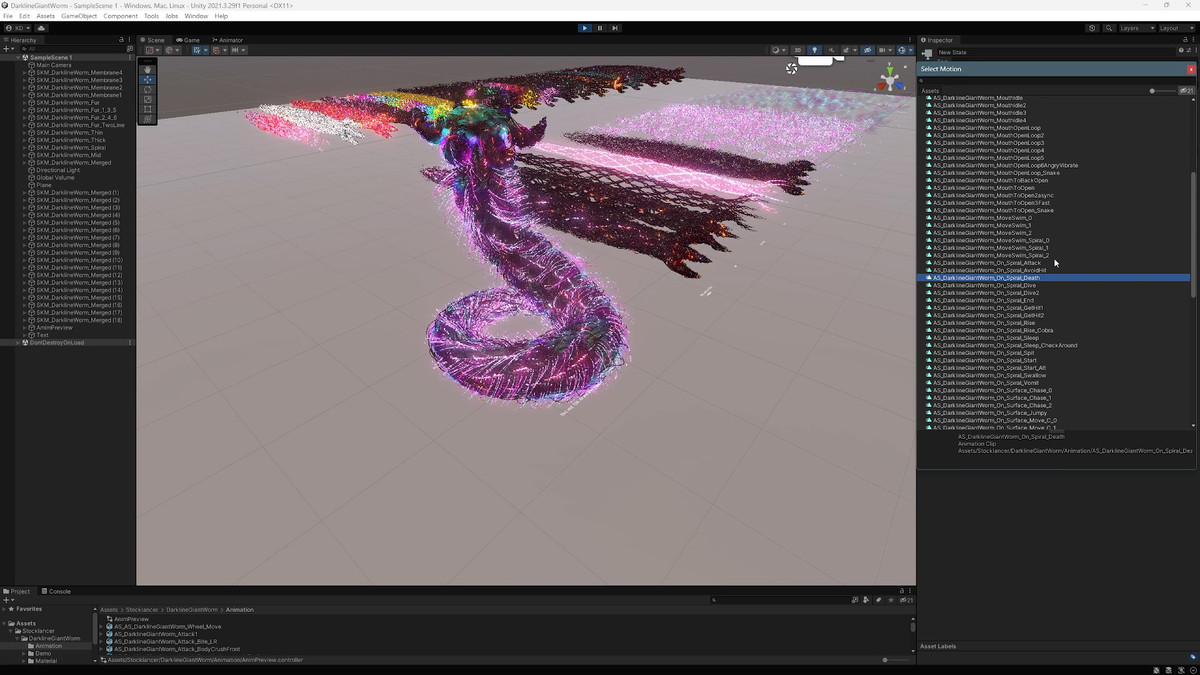Select the Scale tool in scene toolbar
This screenshot has height=675, width=1200.
pos(148,99)
